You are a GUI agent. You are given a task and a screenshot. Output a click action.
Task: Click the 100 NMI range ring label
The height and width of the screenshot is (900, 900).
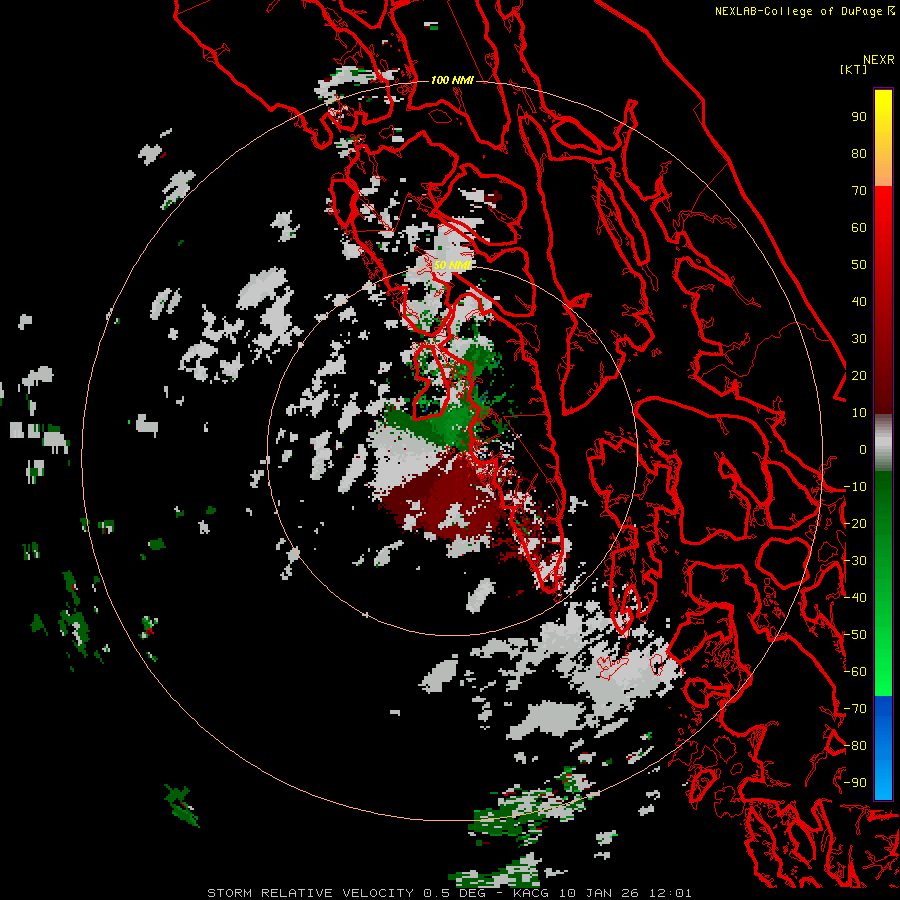[x=452, y=80]
